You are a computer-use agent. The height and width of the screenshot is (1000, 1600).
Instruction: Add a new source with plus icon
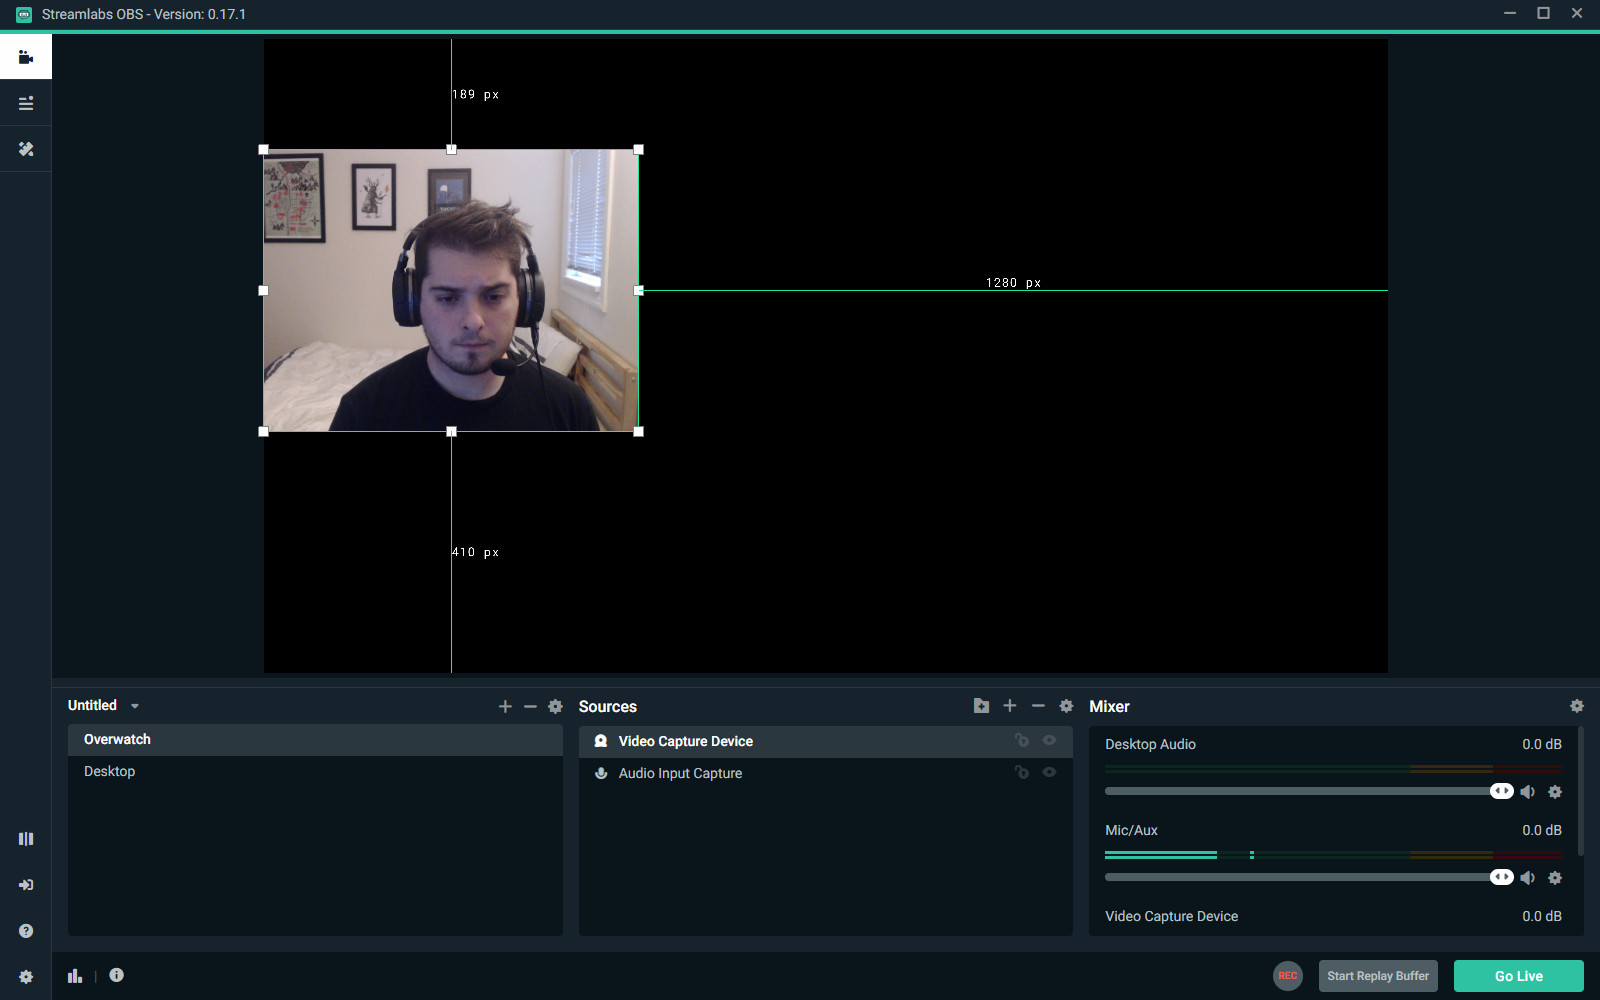click(1010, 706)
